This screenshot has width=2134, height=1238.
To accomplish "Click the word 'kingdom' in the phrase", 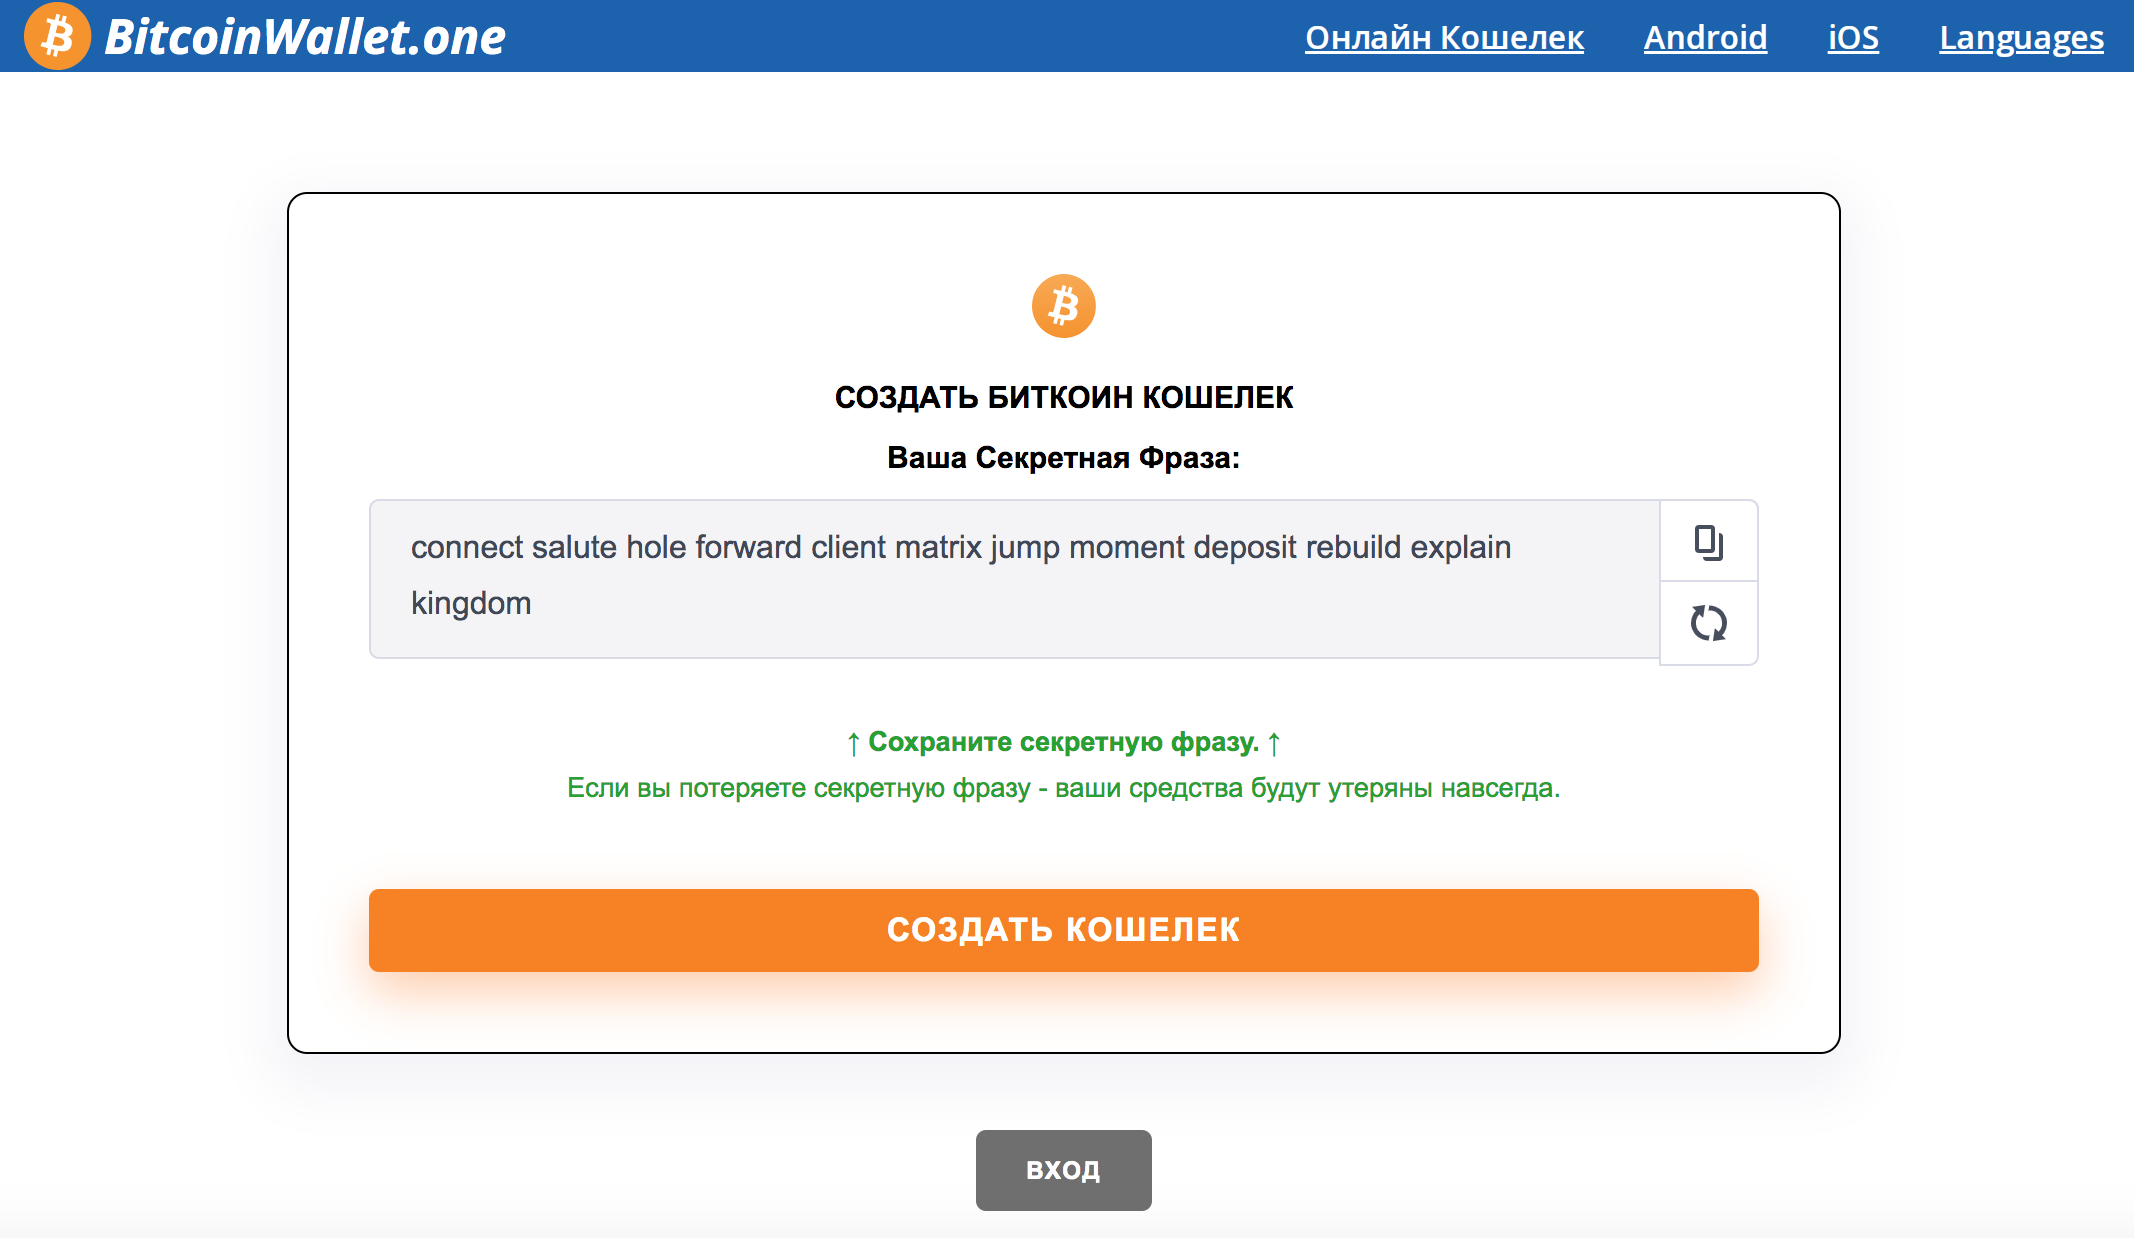I will pyautogui.click(x=471, y=603).
